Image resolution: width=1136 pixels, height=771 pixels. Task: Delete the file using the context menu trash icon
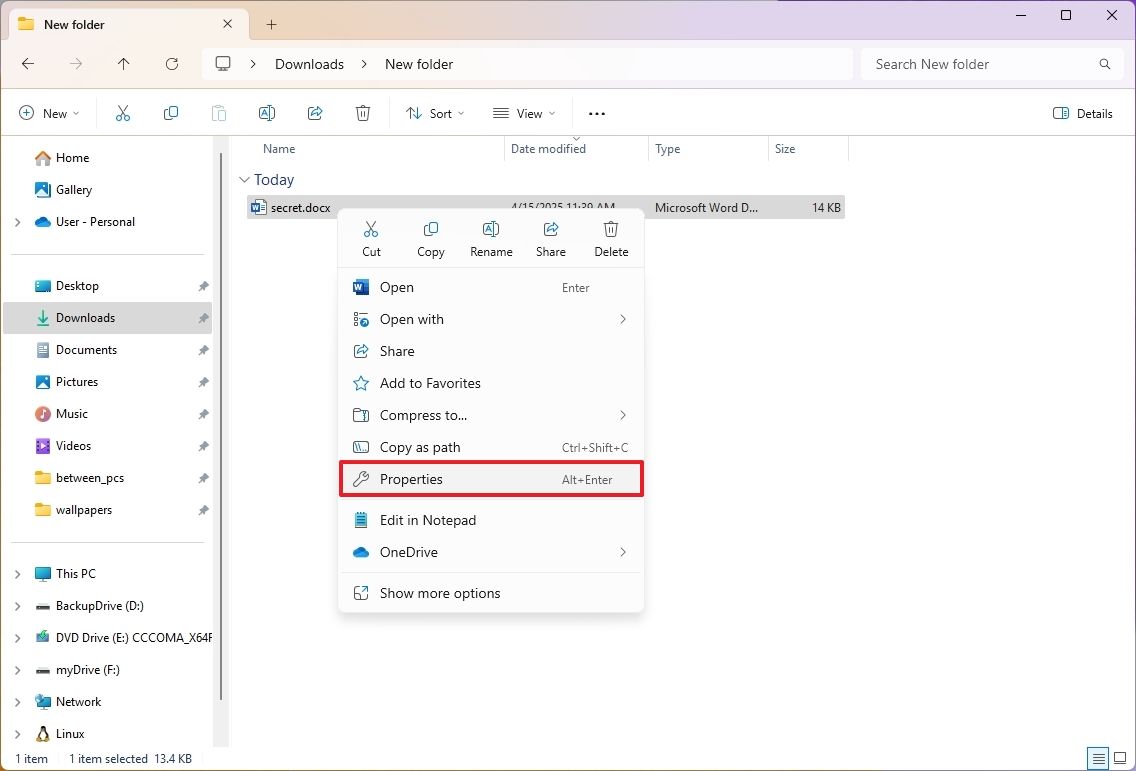click(x=610, y=238)
